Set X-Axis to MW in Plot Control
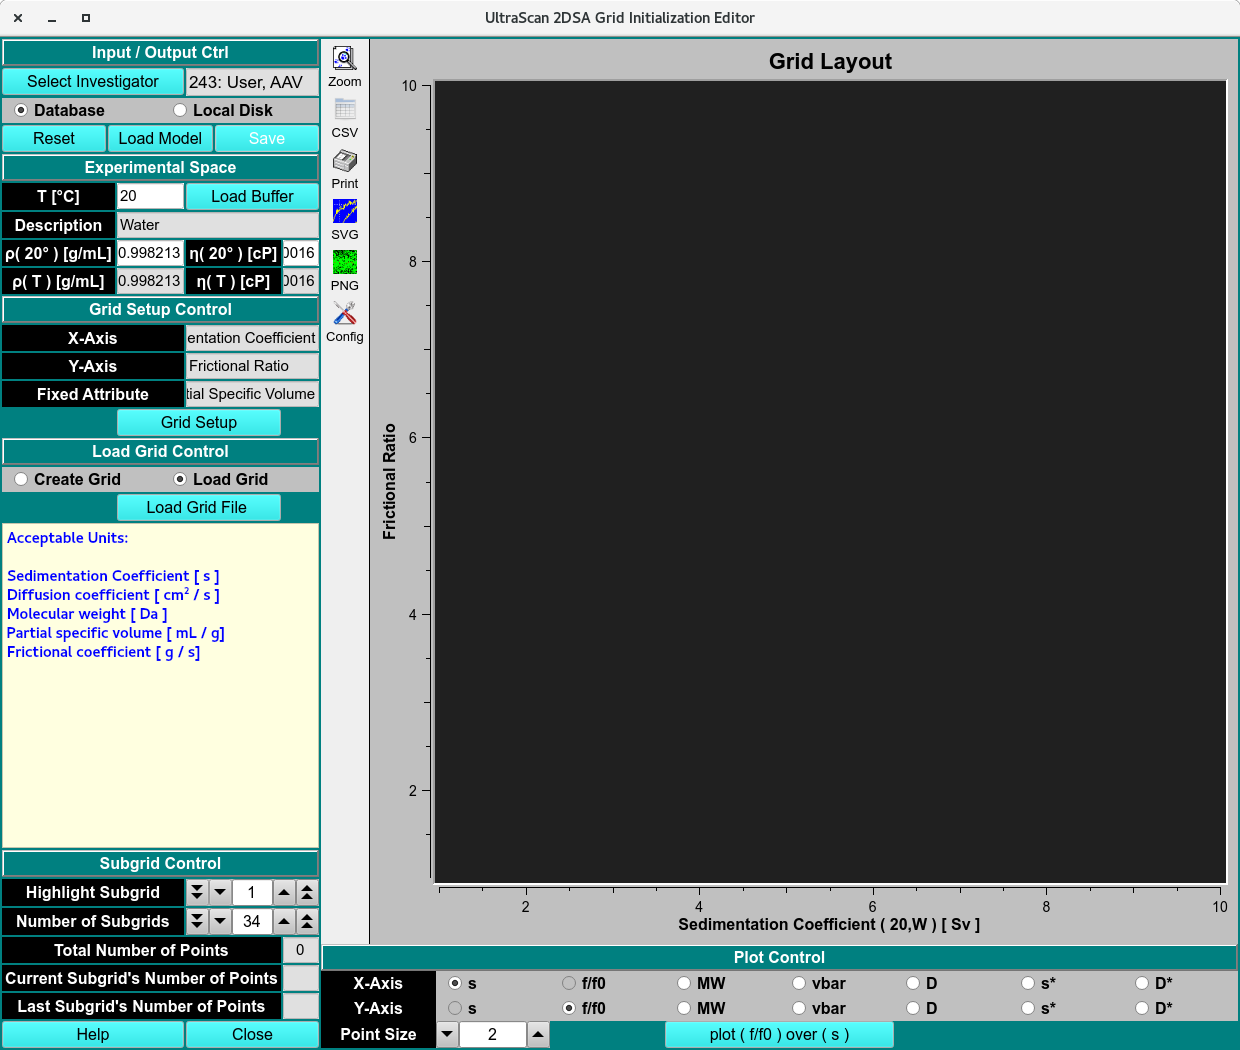 (684, 983)
